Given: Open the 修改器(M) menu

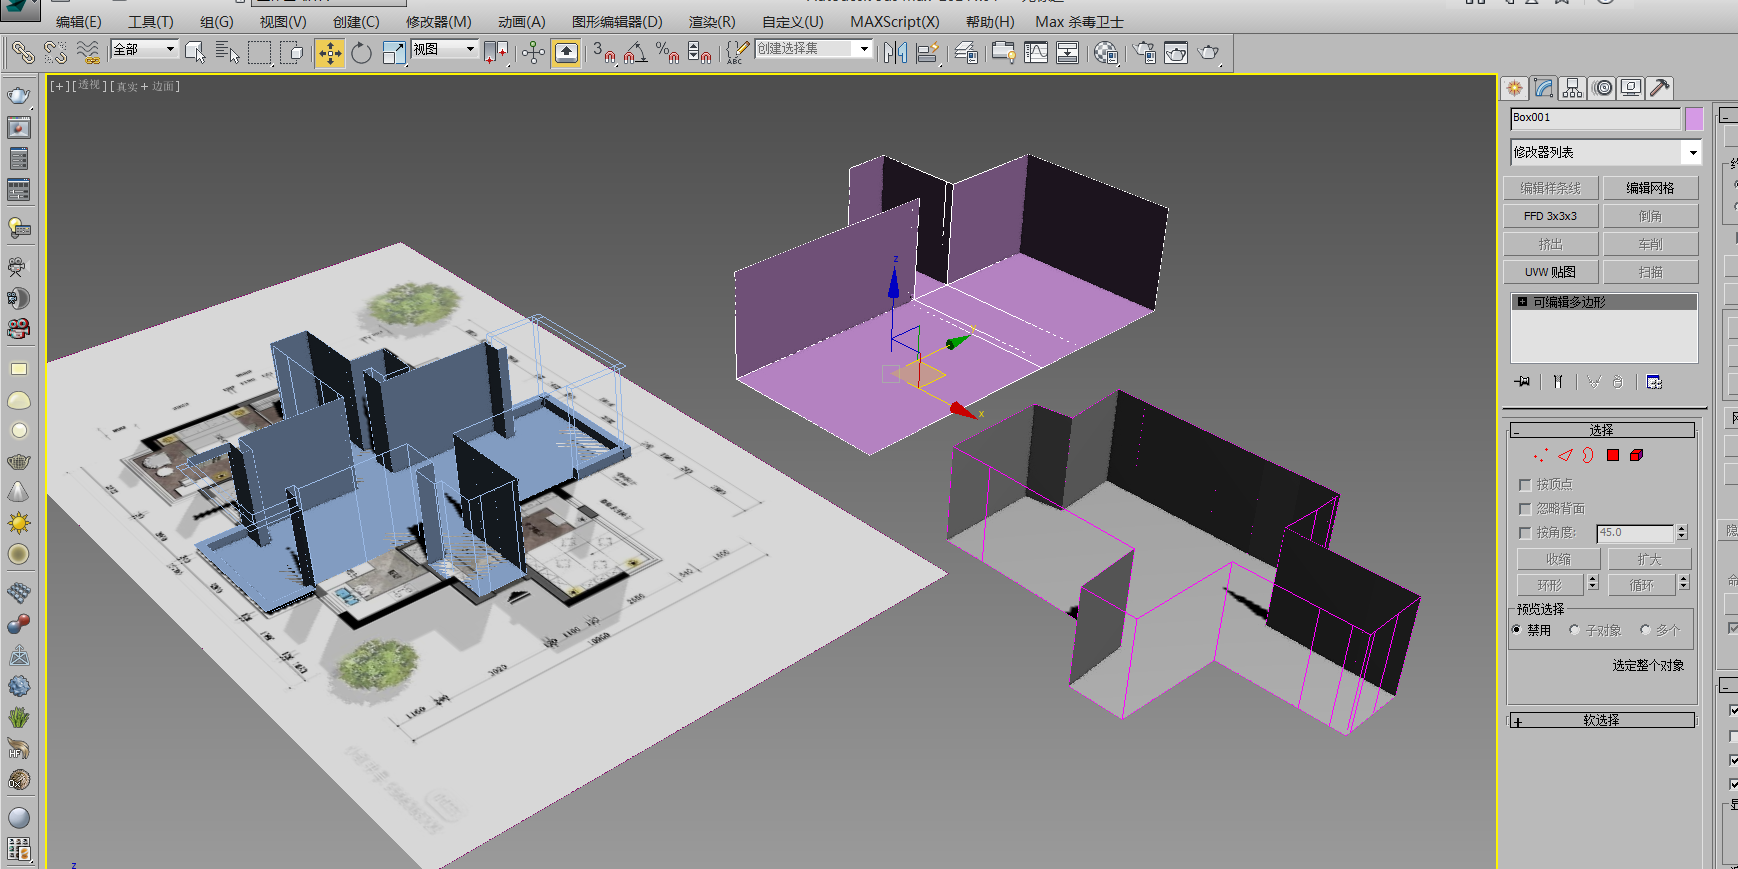Looking at the screenshot, I should tap(438, 22).
